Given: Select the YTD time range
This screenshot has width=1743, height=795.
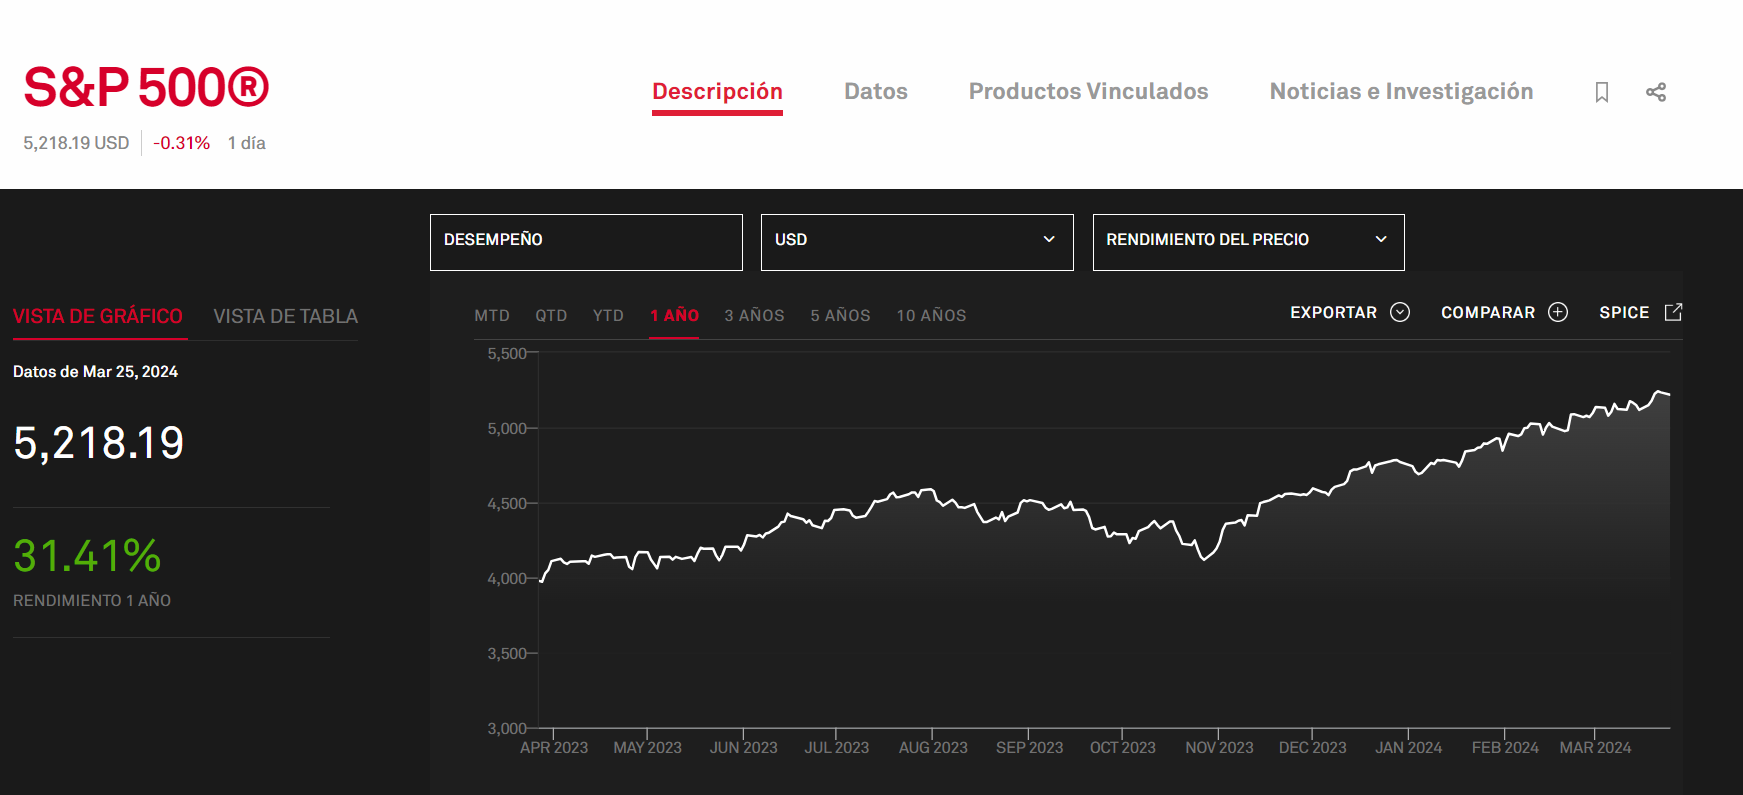Looking at the screenshot, I should 608,316.
